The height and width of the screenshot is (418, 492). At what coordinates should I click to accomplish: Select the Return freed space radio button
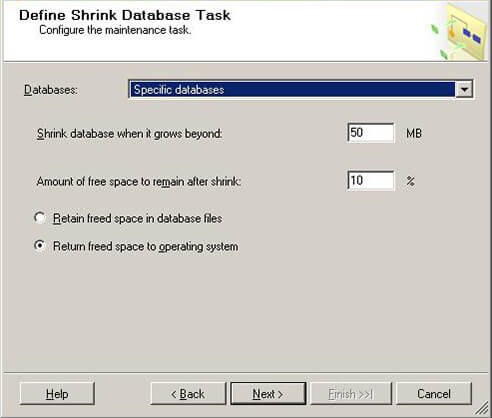[40, 246]
